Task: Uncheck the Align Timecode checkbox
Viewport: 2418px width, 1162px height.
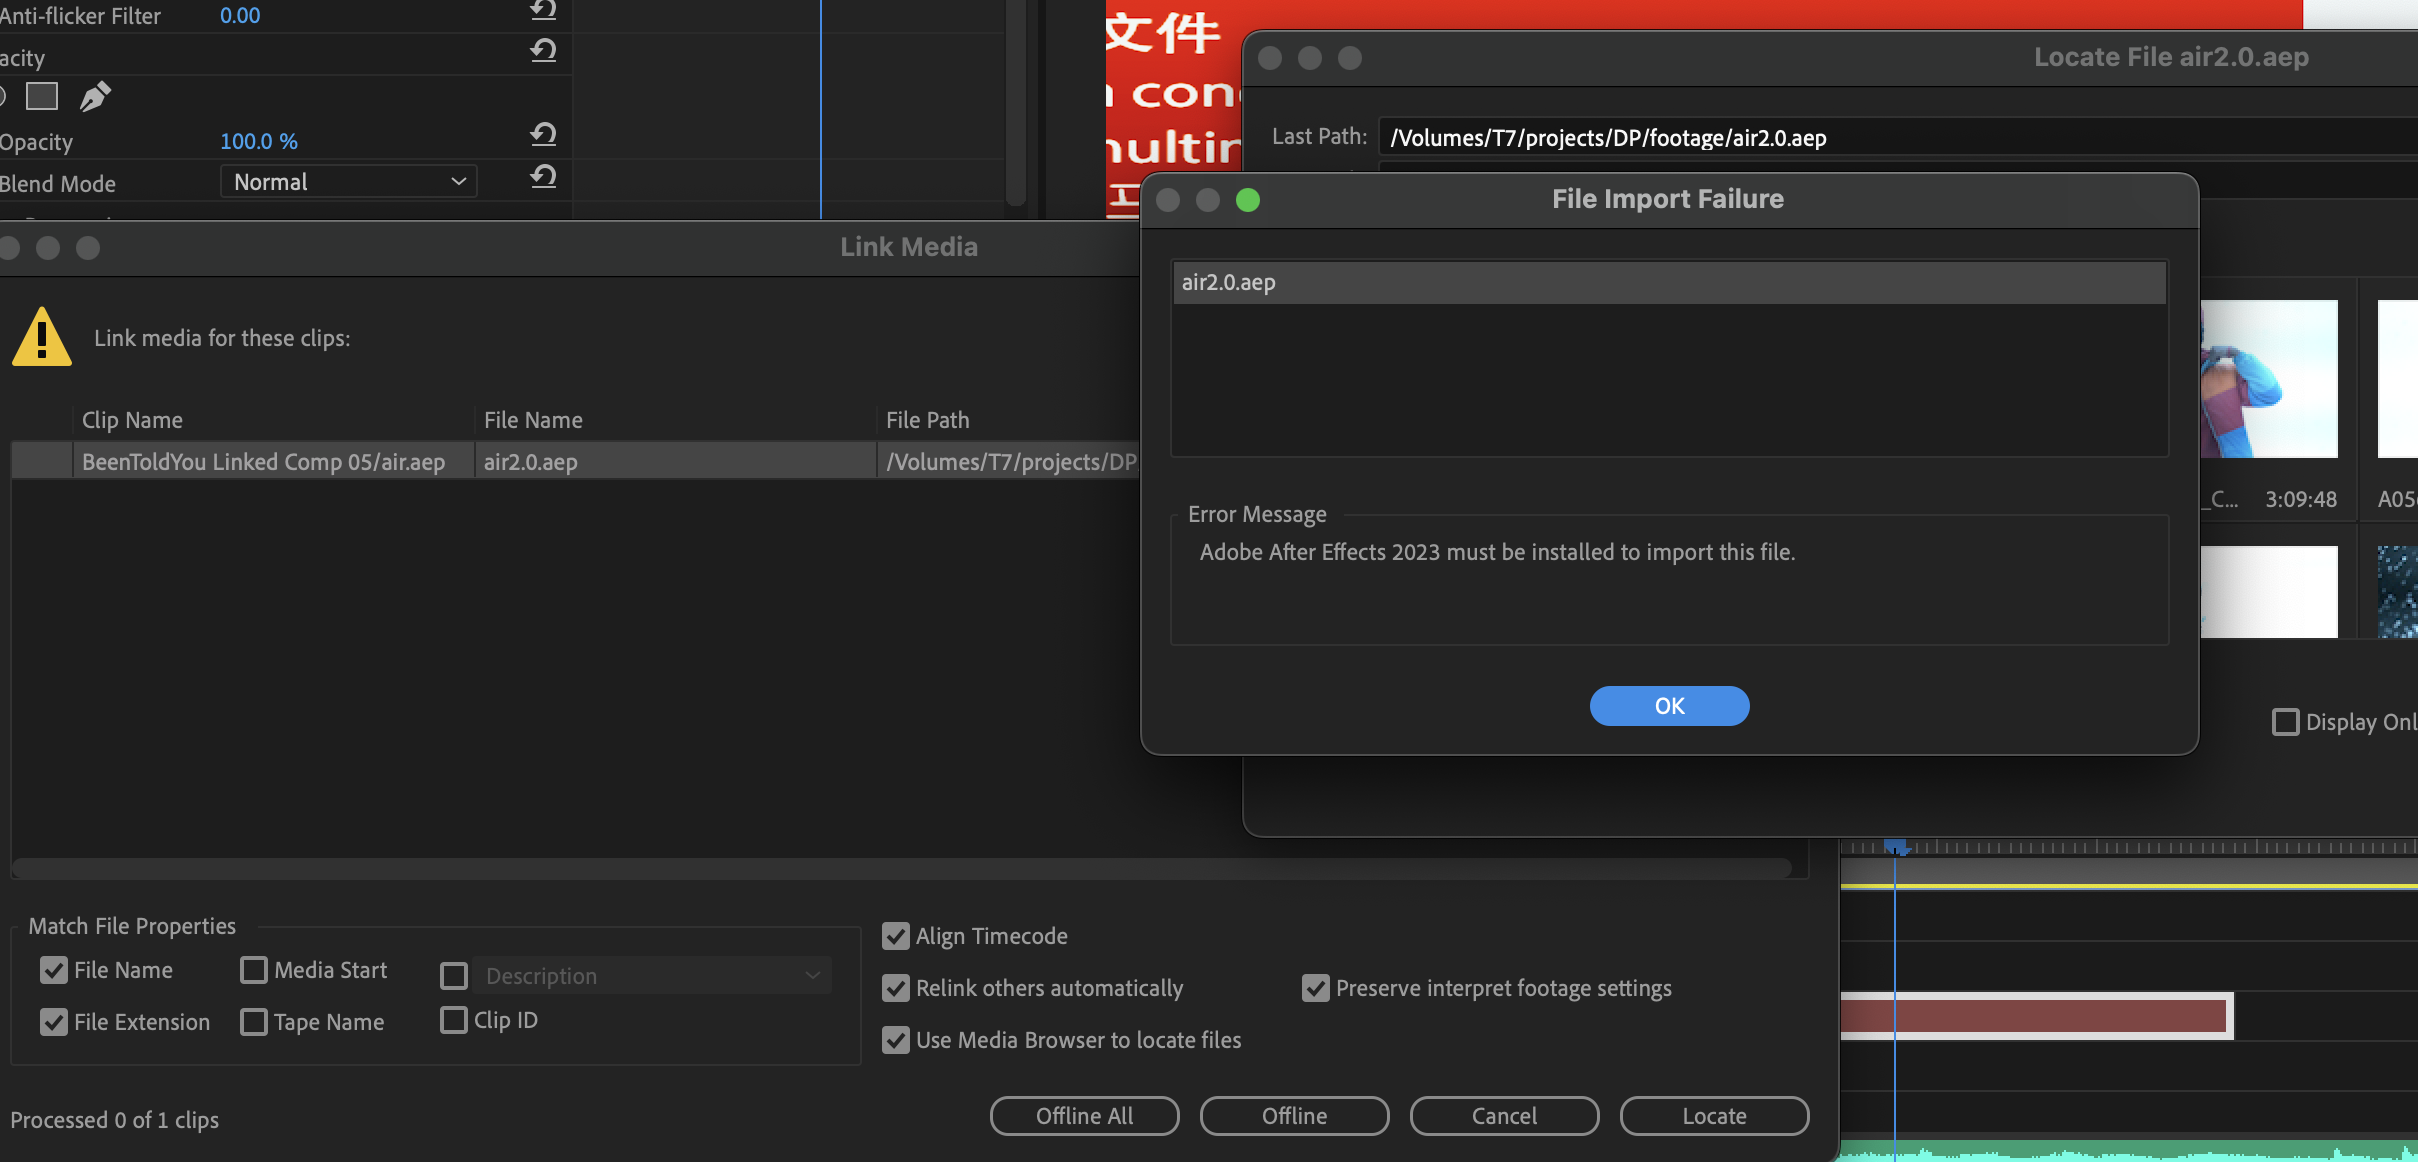Action: point(895,936)
